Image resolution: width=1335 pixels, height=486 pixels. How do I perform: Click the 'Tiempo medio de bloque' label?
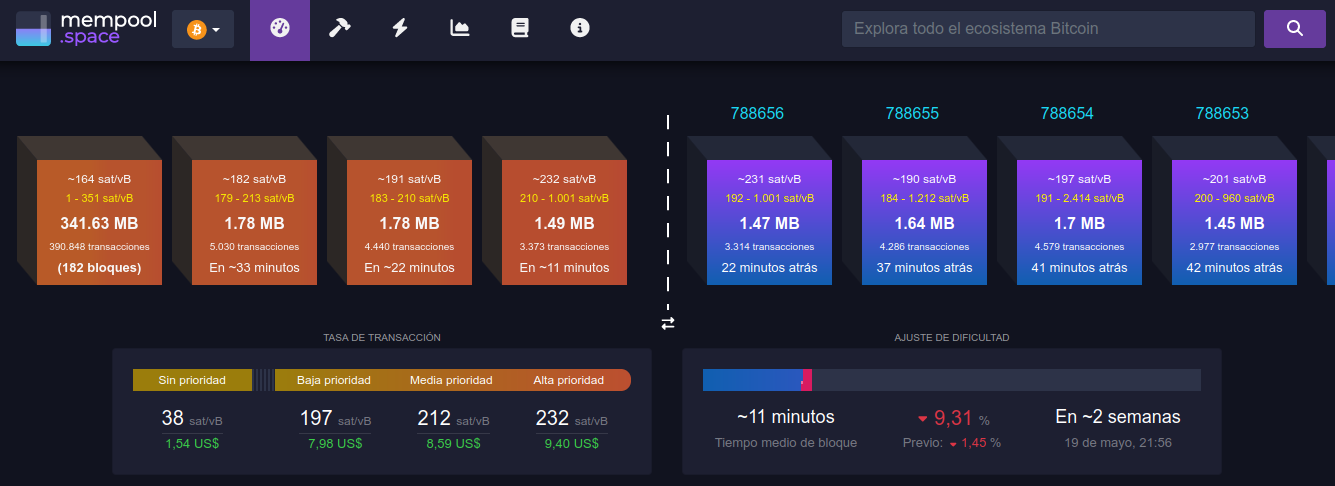786,442
